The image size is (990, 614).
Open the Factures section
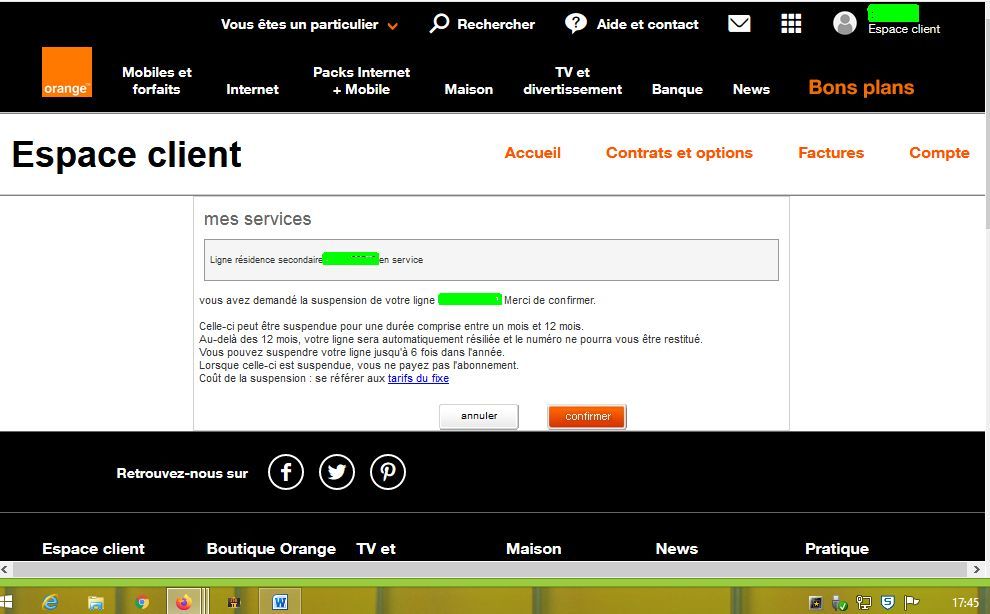(x=830, y=153)
